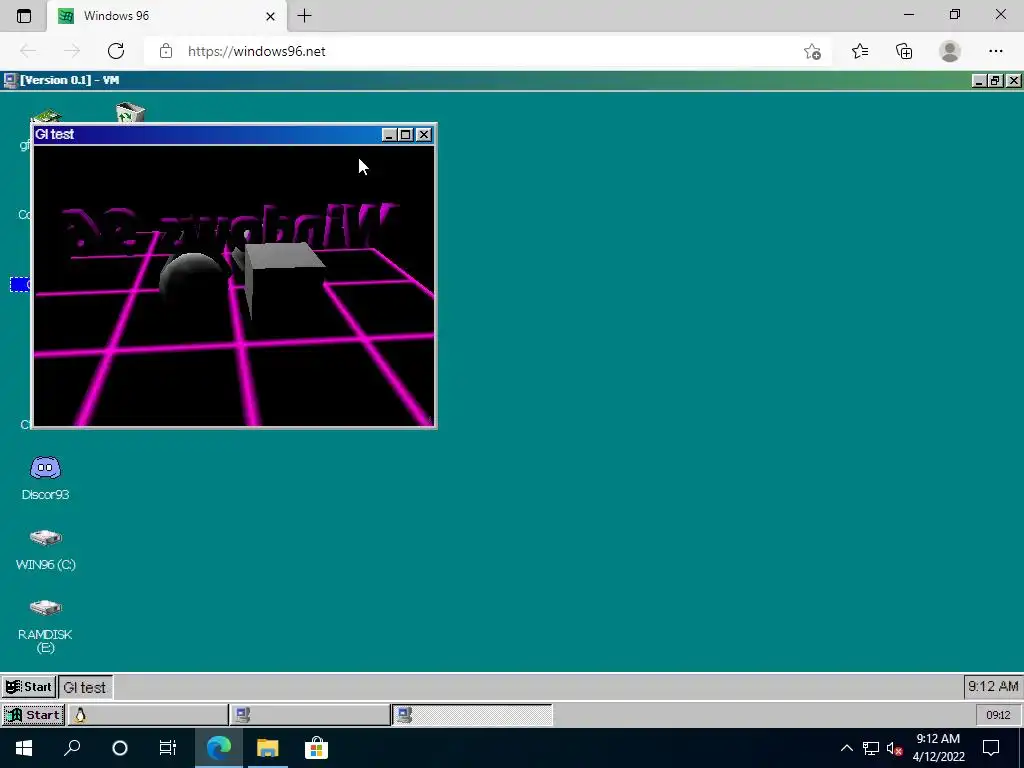
Task: Open the Discor93 desktop icon
Action: [45, 478]
